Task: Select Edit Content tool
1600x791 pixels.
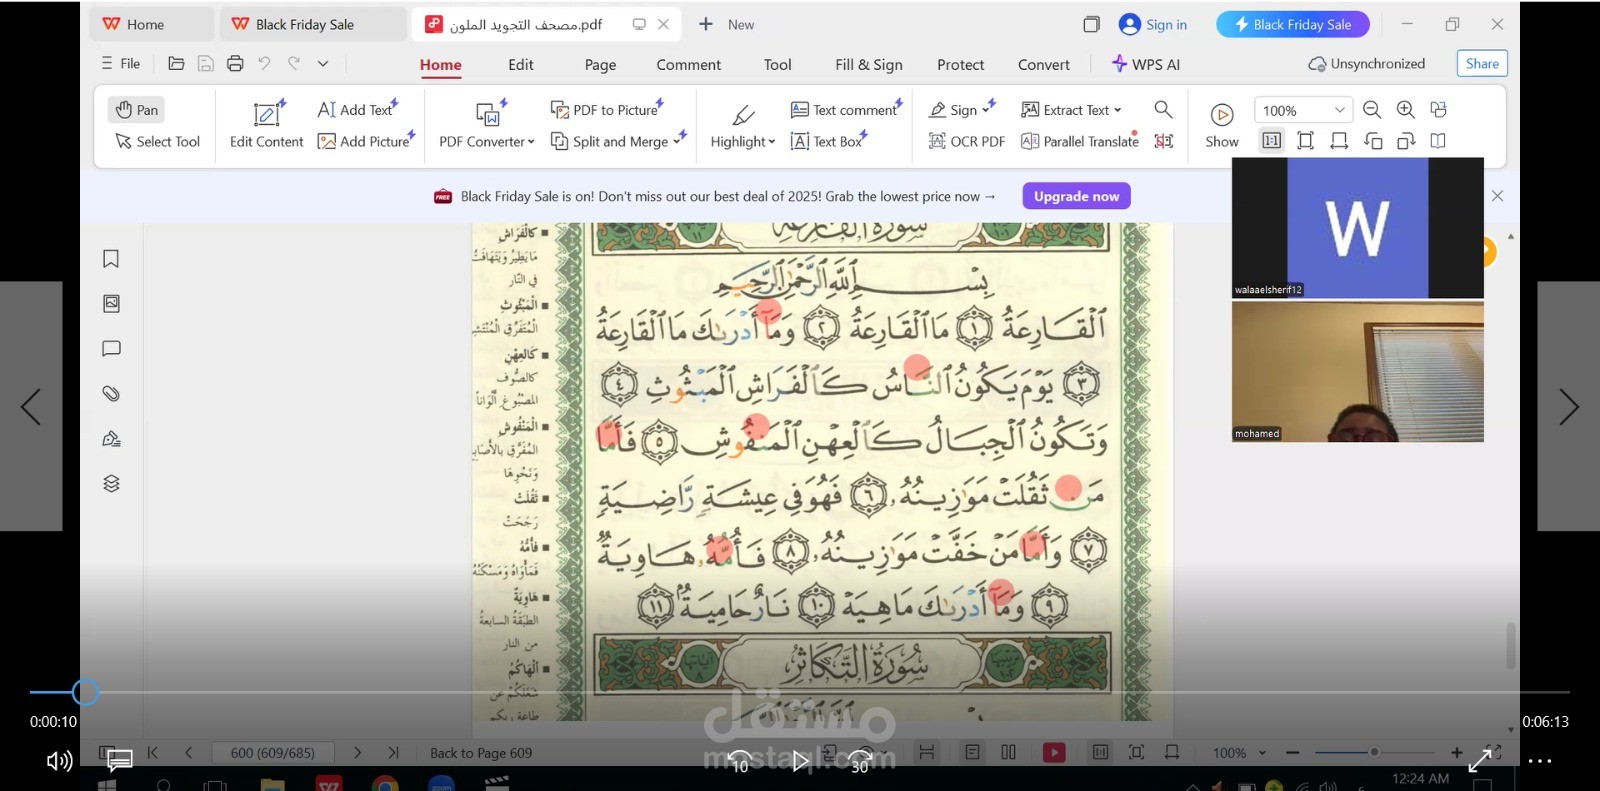Action: point(266,125)
